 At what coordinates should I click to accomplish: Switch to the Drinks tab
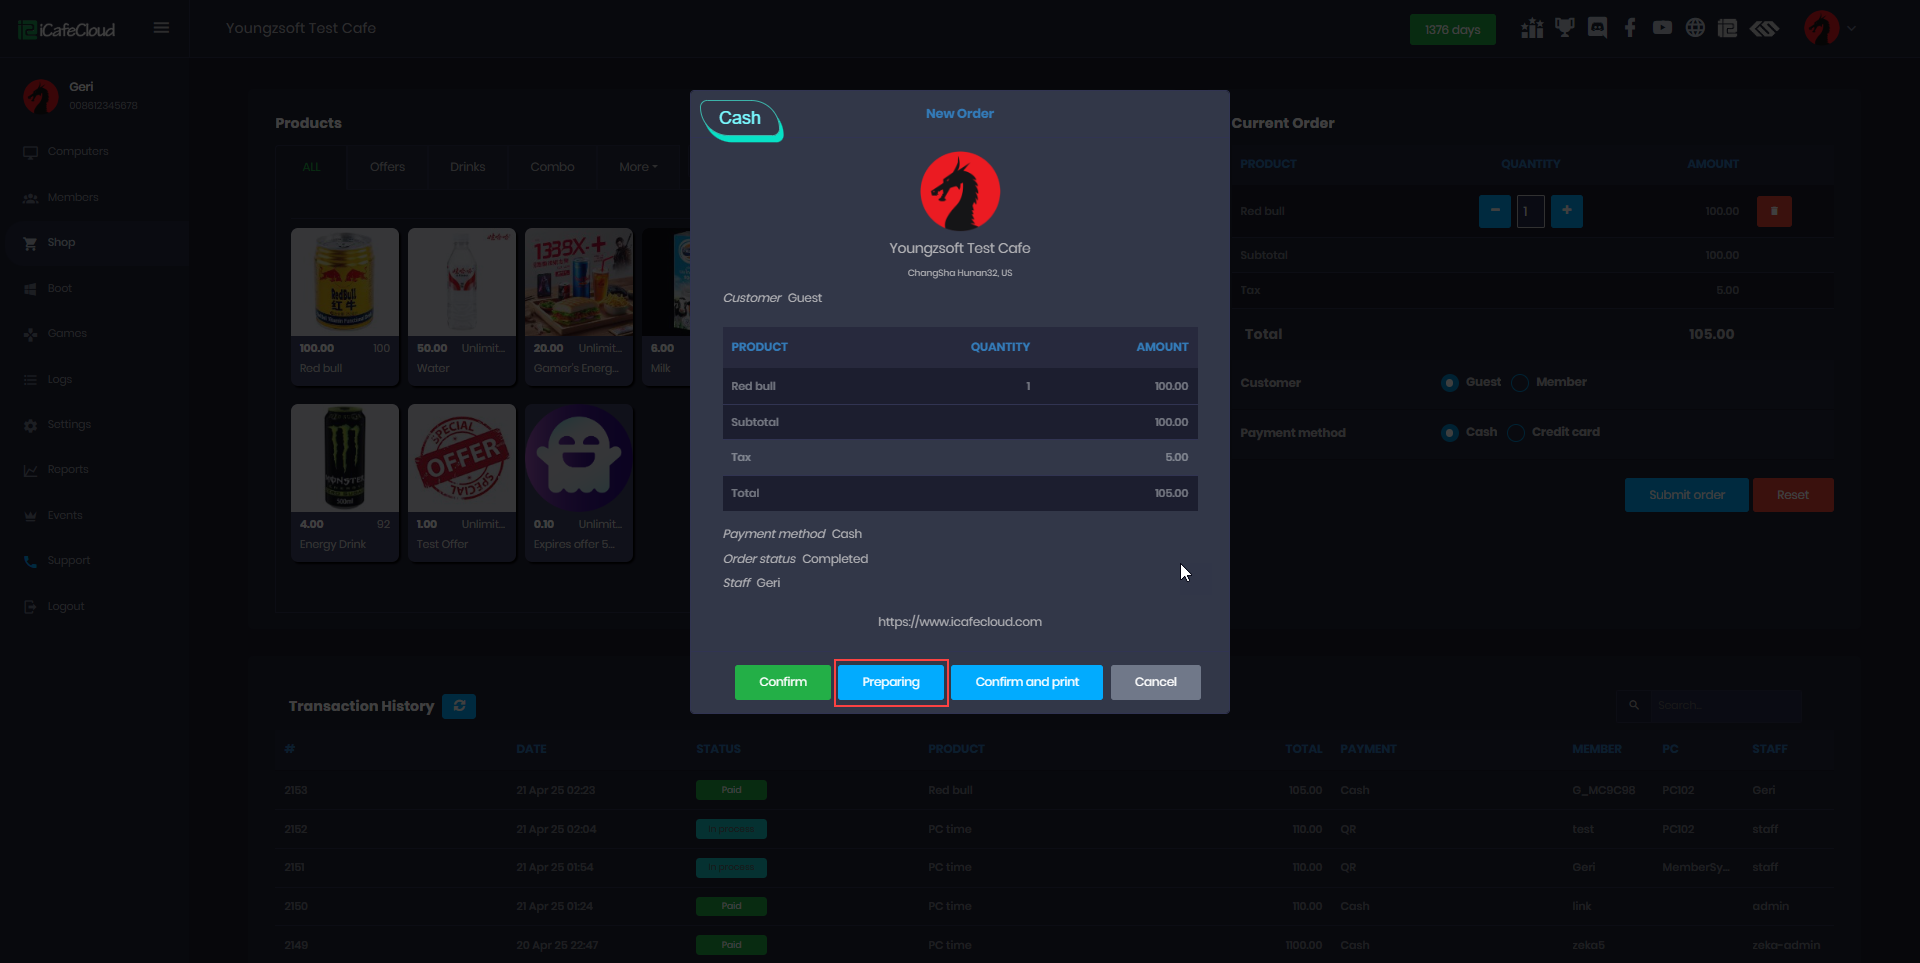click(x=467, y=167)
